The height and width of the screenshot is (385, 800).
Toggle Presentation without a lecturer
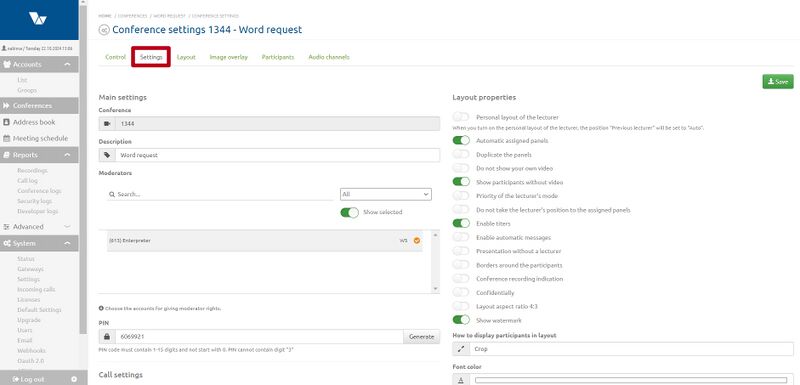point(461,251)
